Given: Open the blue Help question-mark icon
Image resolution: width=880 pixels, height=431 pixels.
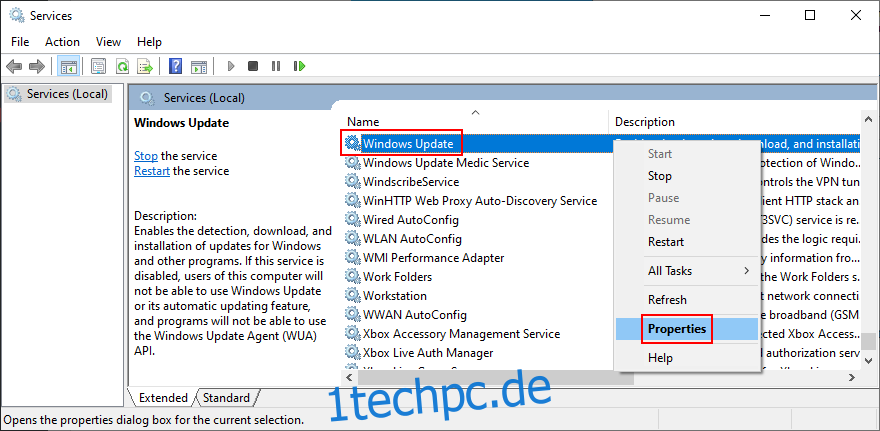Looking at the screenshot, I should (x=176, y=66).
